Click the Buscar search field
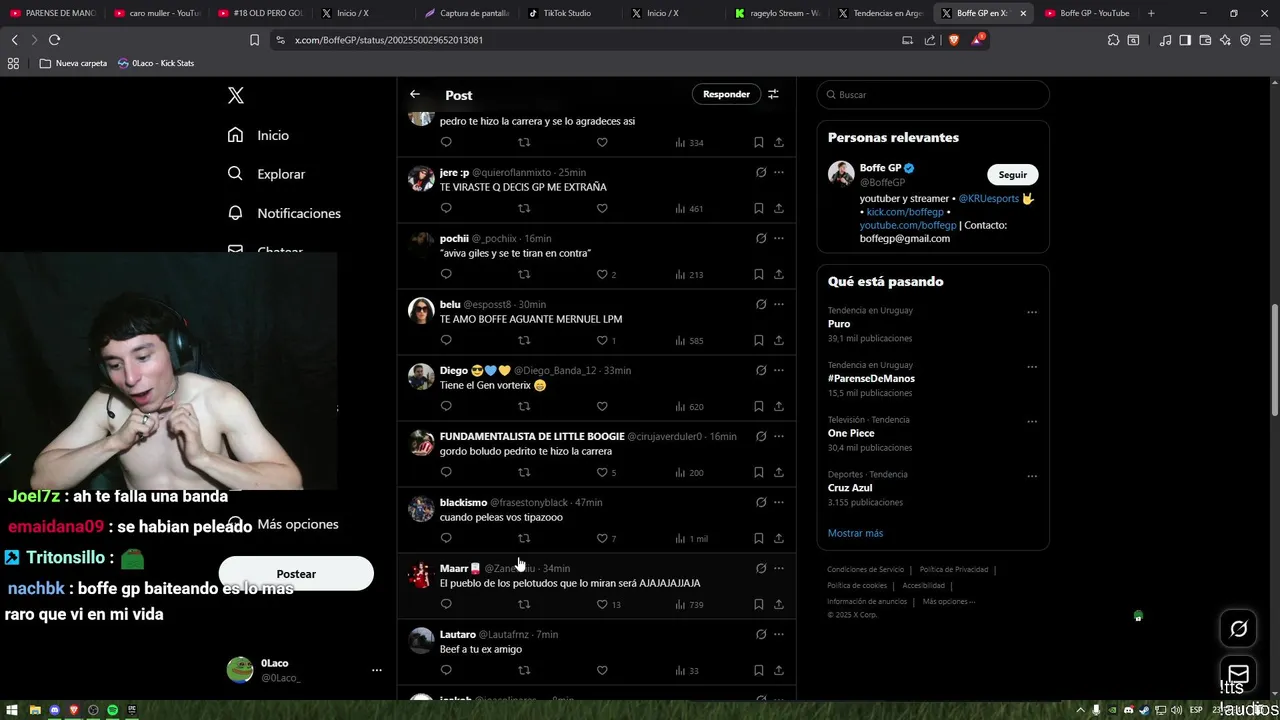The image size is (1280, 720). pyautogui.click(x=933, y=94)
